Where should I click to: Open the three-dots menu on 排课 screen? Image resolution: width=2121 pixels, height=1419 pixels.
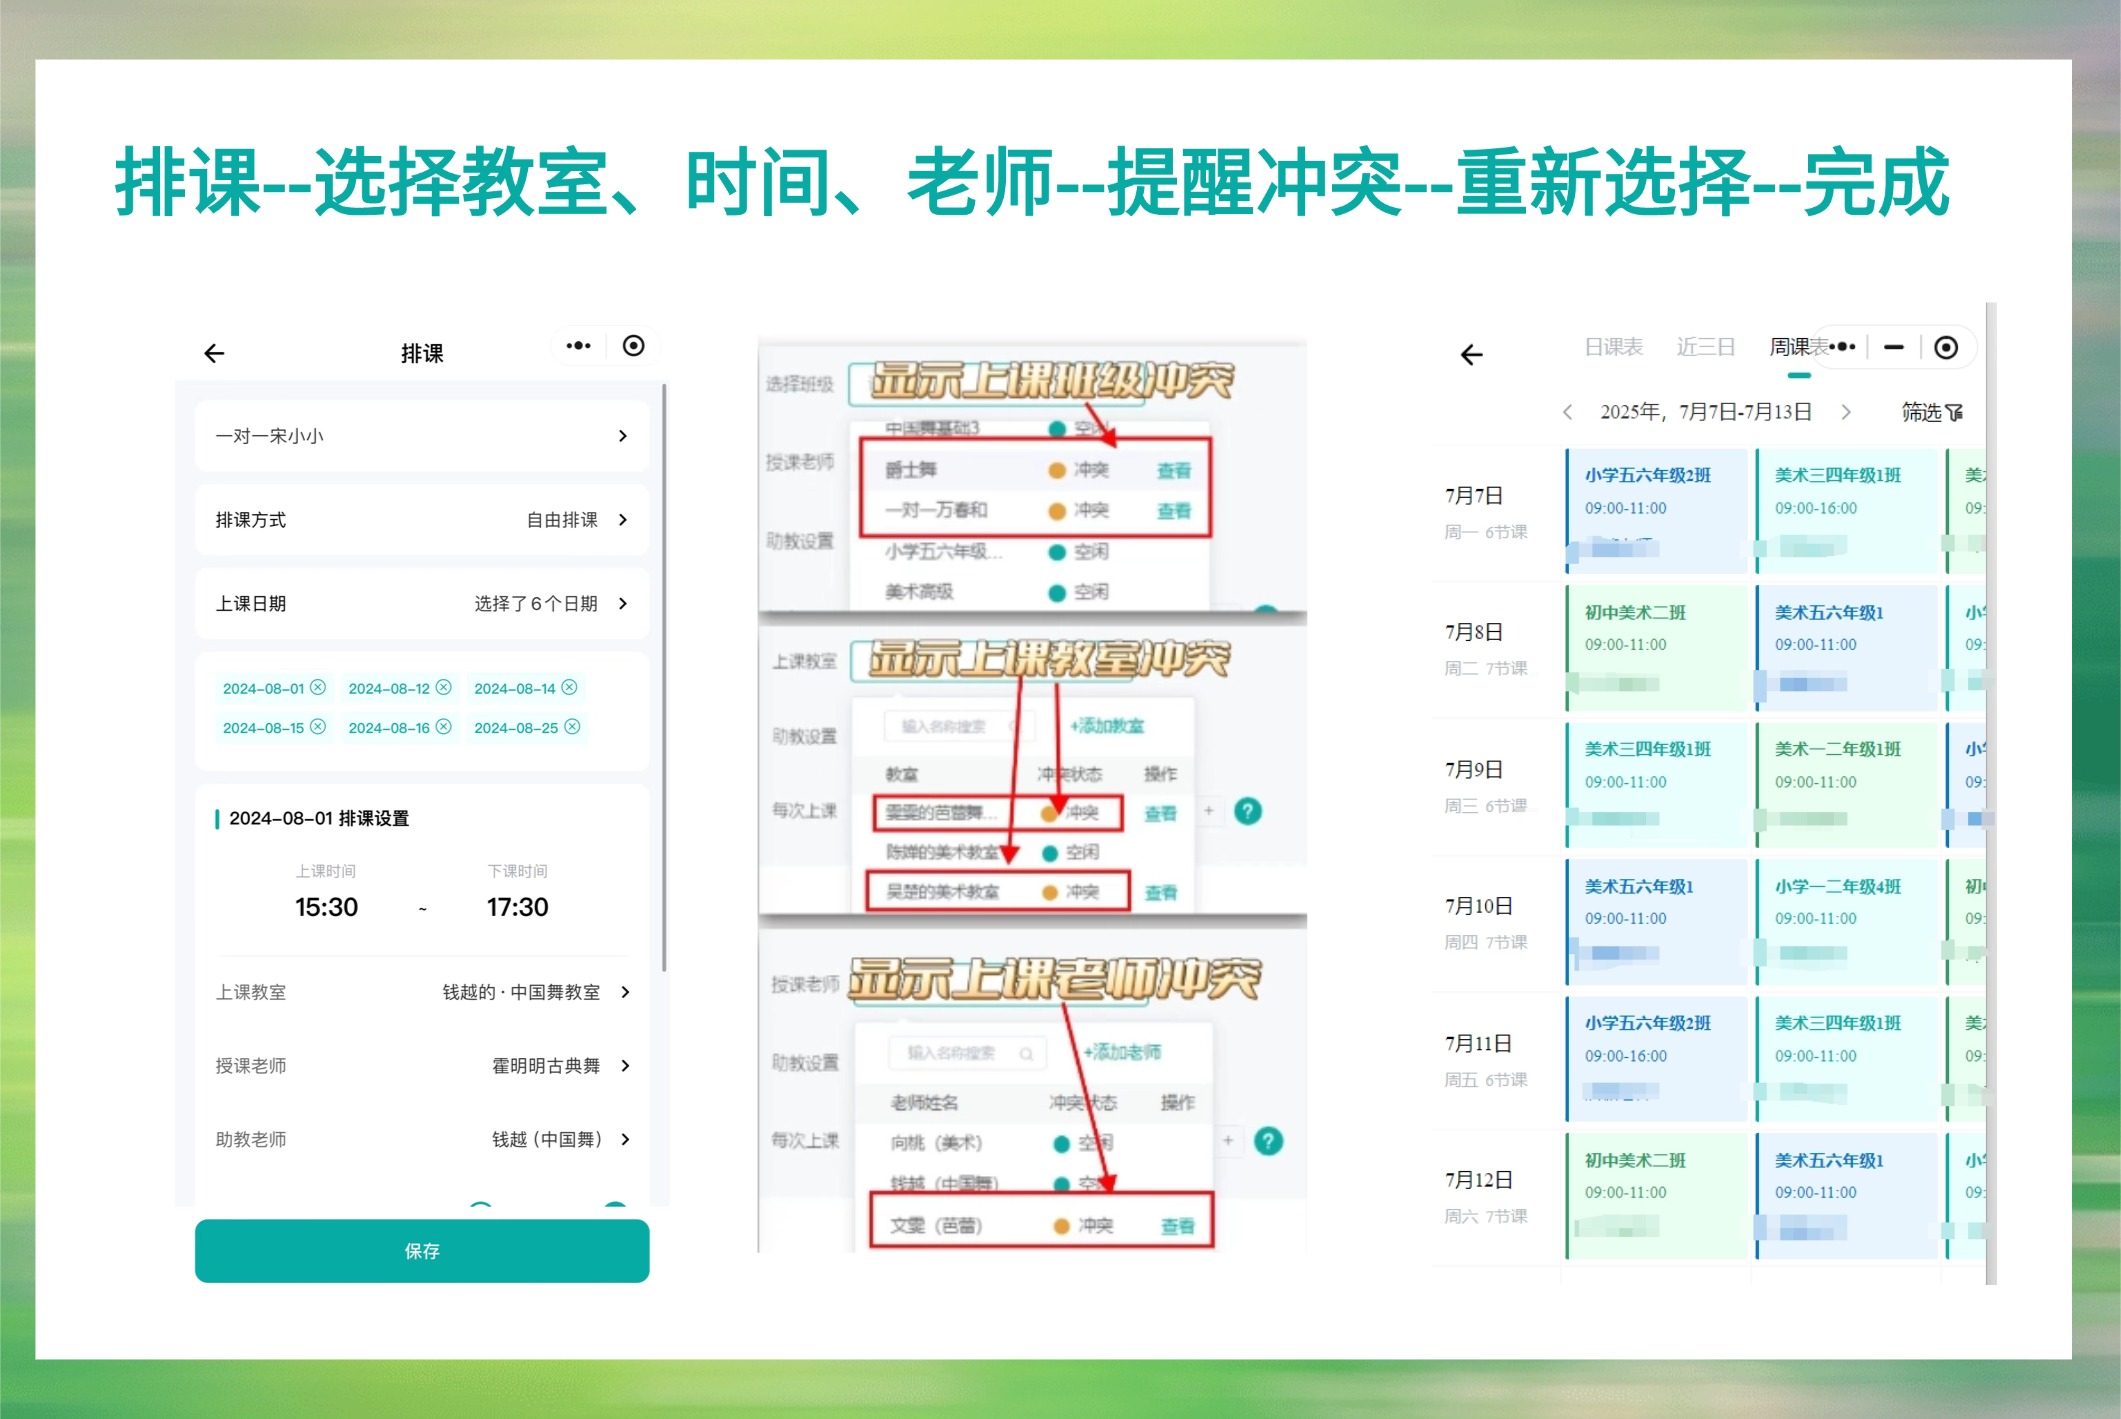(x=578, y=346)
